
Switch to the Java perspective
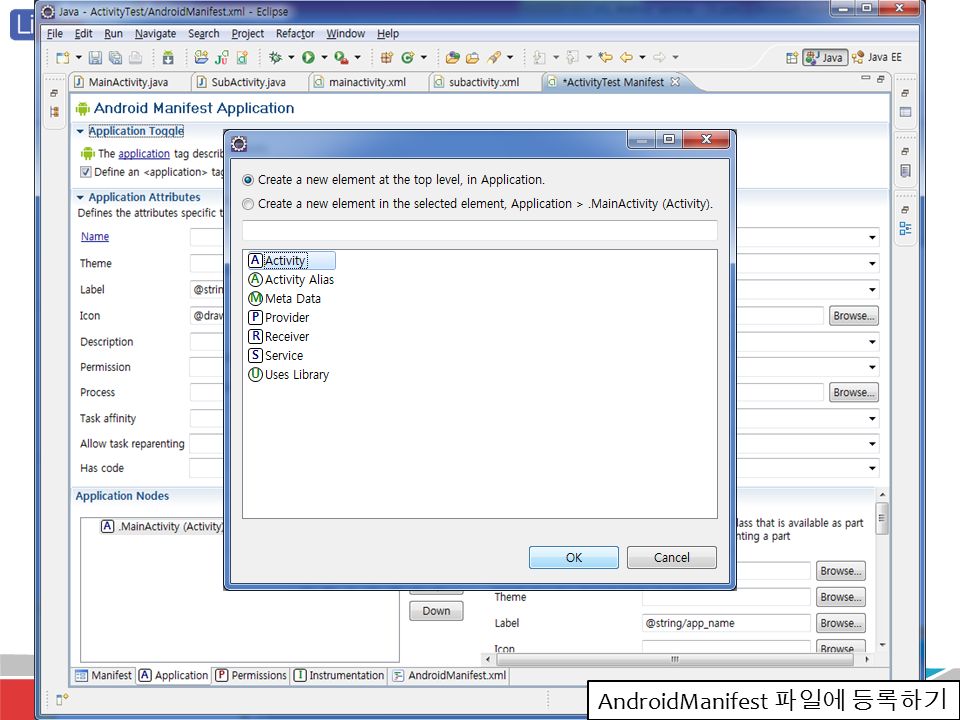pos(825,58)
